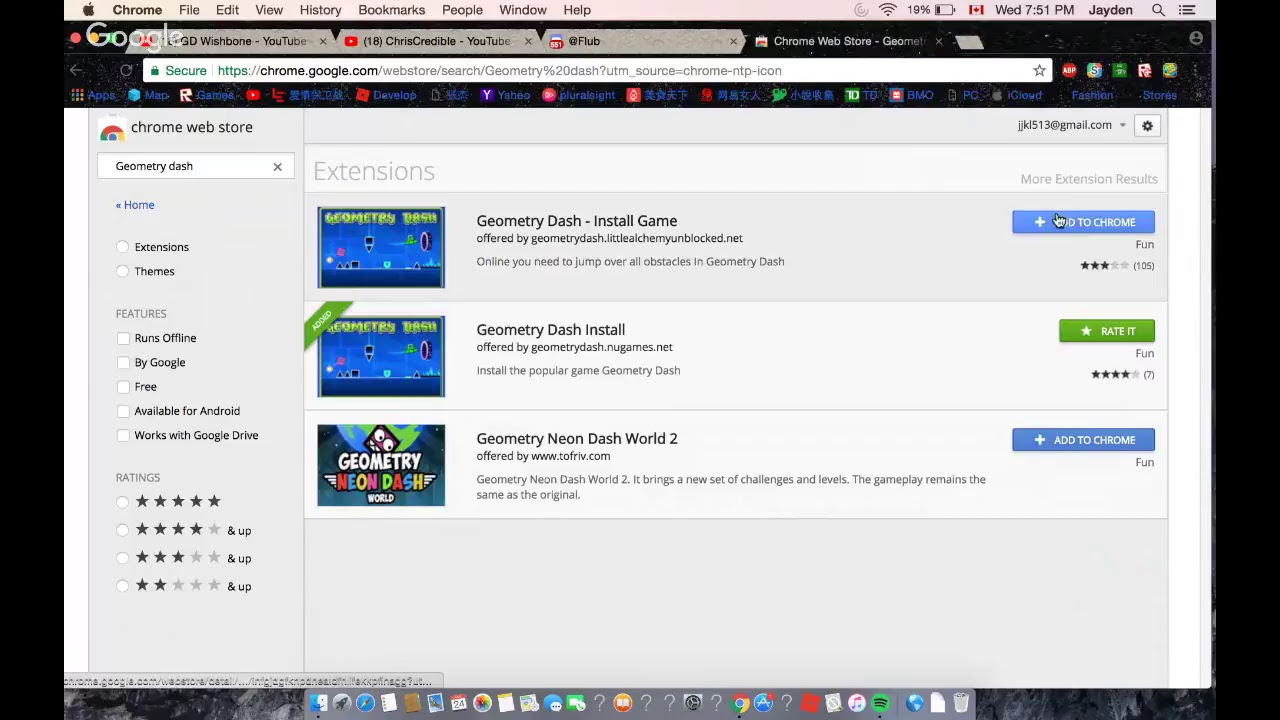1280x720 pixels.
Task: Select the Extensions radio filter
Action: click(123, 247)
